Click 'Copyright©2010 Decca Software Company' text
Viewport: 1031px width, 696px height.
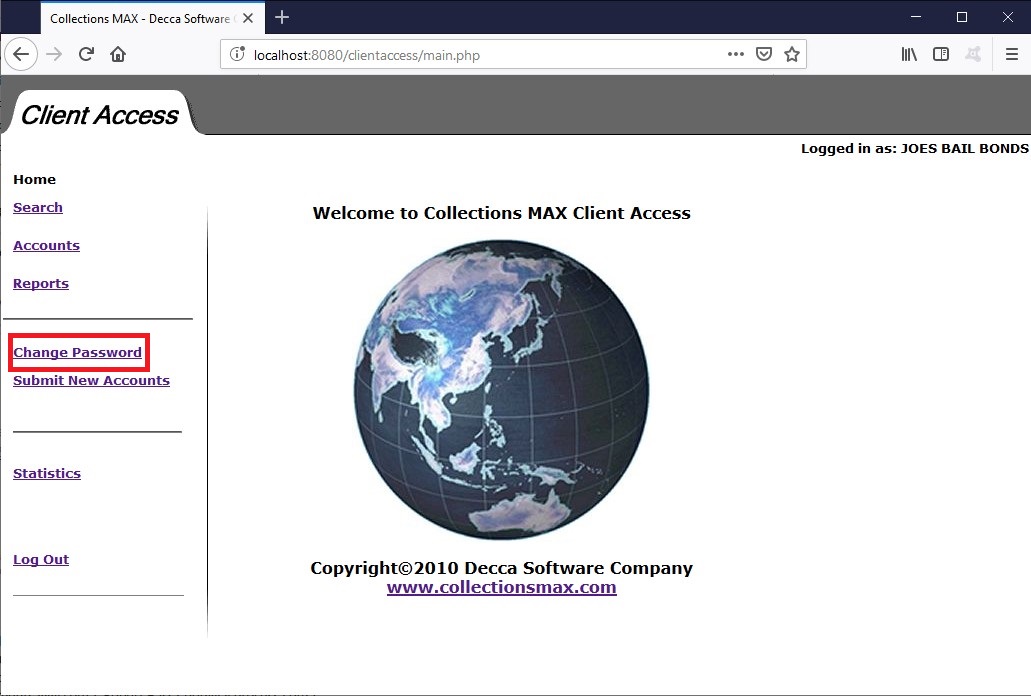tap(502, 568)
